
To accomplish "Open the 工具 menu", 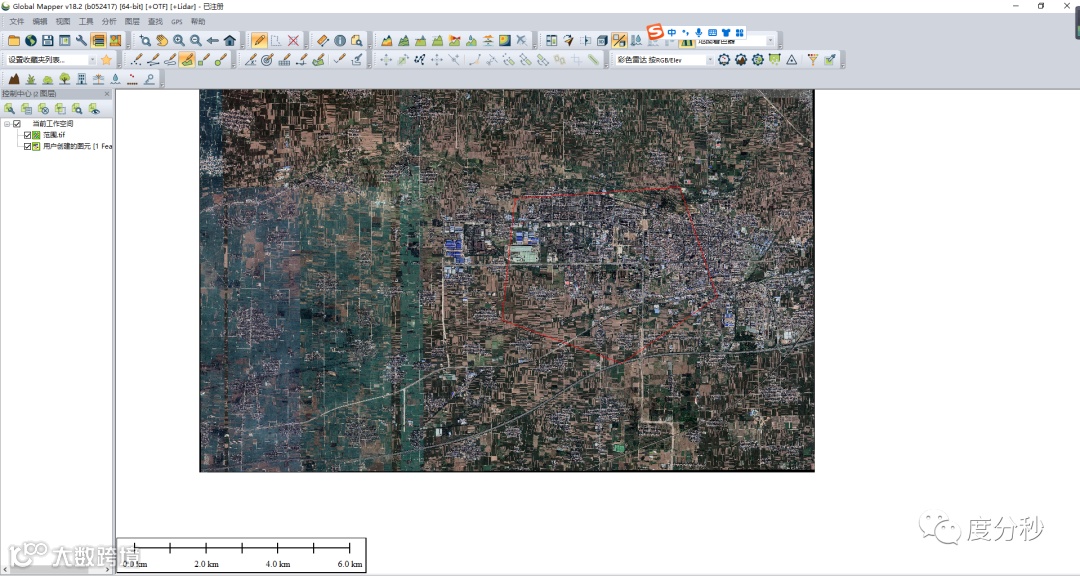I will click(x=86, y=21).
